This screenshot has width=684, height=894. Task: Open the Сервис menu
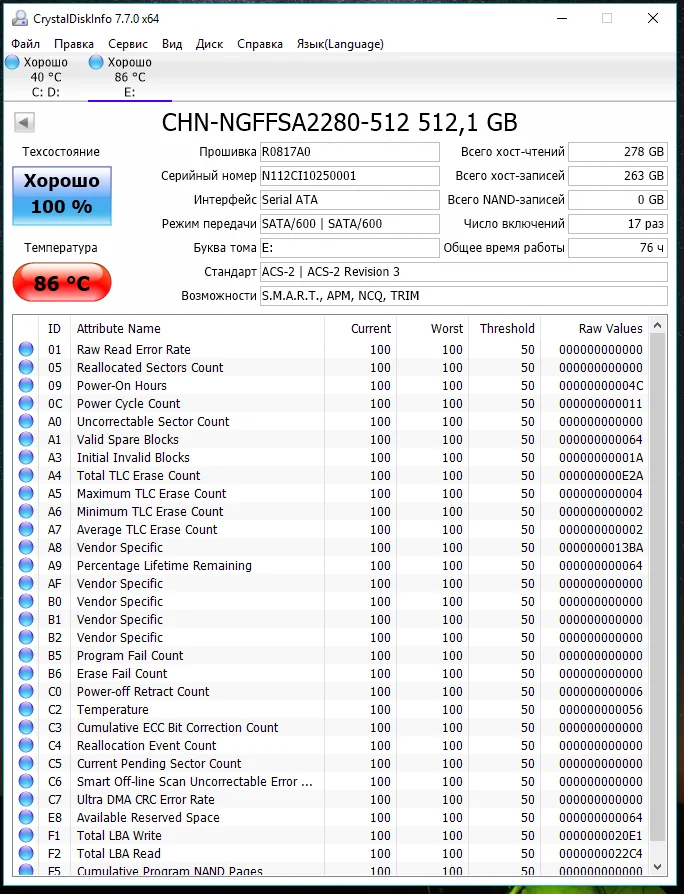pyautogui.click(x=128, y=44)
